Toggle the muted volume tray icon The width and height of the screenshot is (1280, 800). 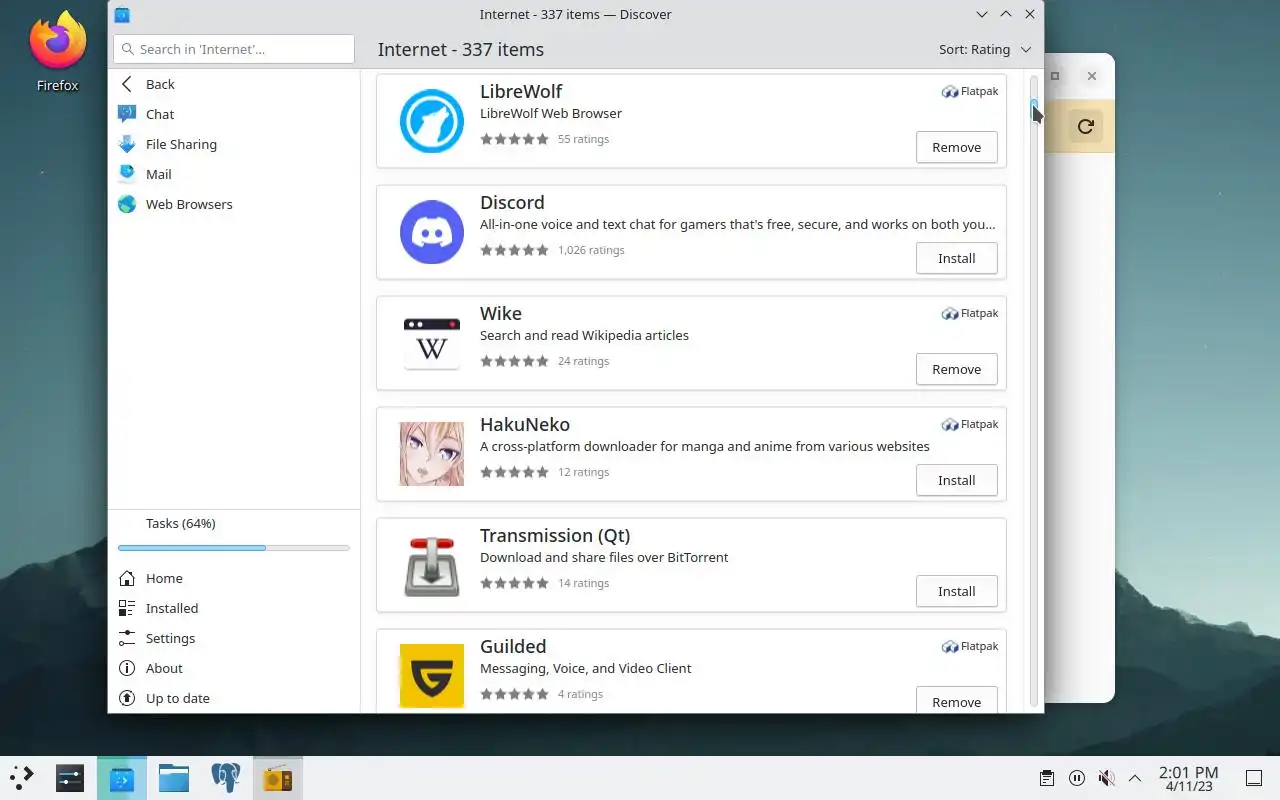point(1106,778)
